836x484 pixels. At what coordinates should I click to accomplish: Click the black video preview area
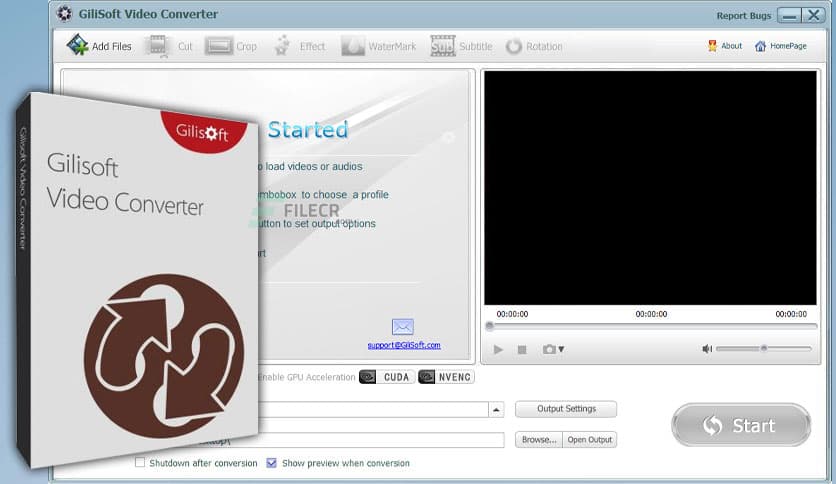[x=650, y=188]
